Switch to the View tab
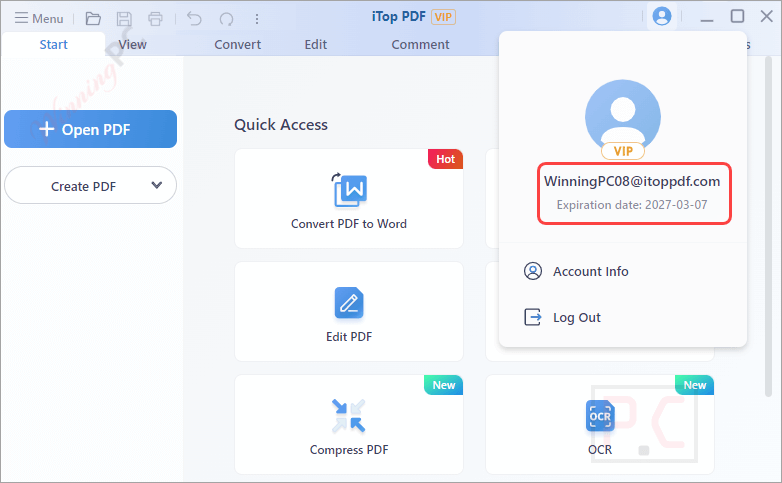This screenshot has height=483, width=782. [x=133, y=44]
